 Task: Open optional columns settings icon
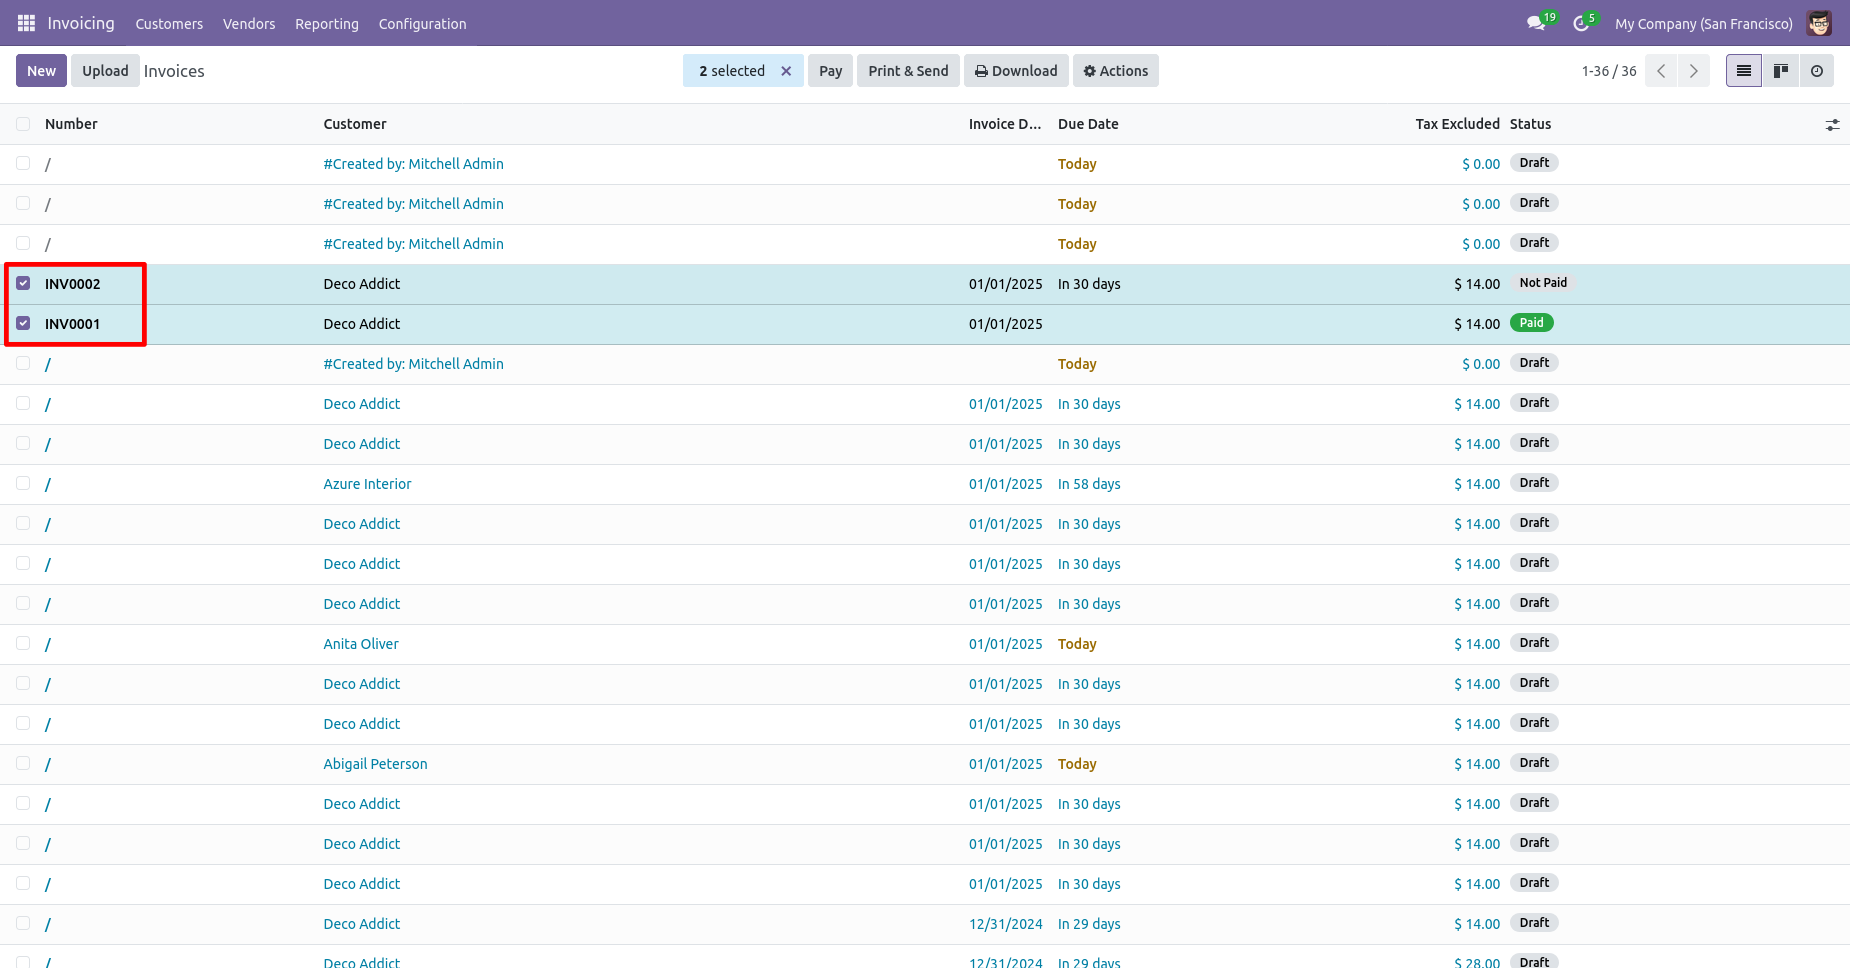point(1832,125)
